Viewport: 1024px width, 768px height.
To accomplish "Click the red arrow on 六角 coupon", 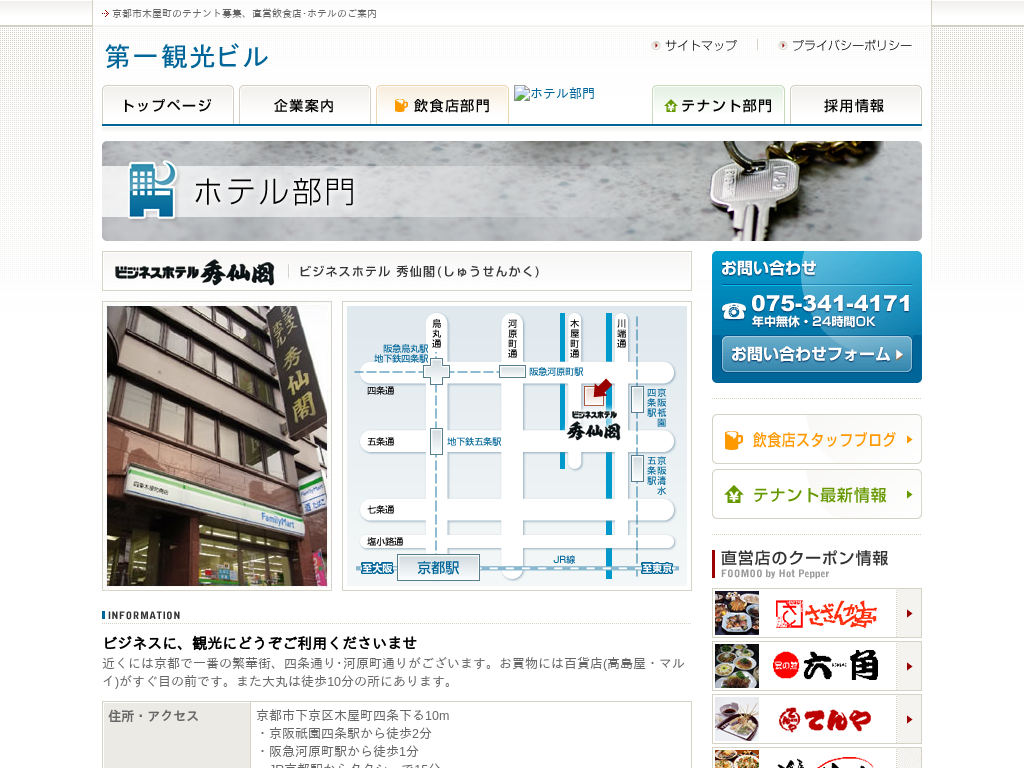I will 909,666.
